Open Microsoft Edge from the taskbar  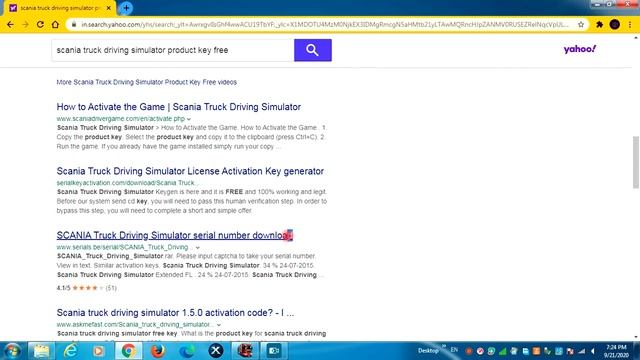[187, 351]
